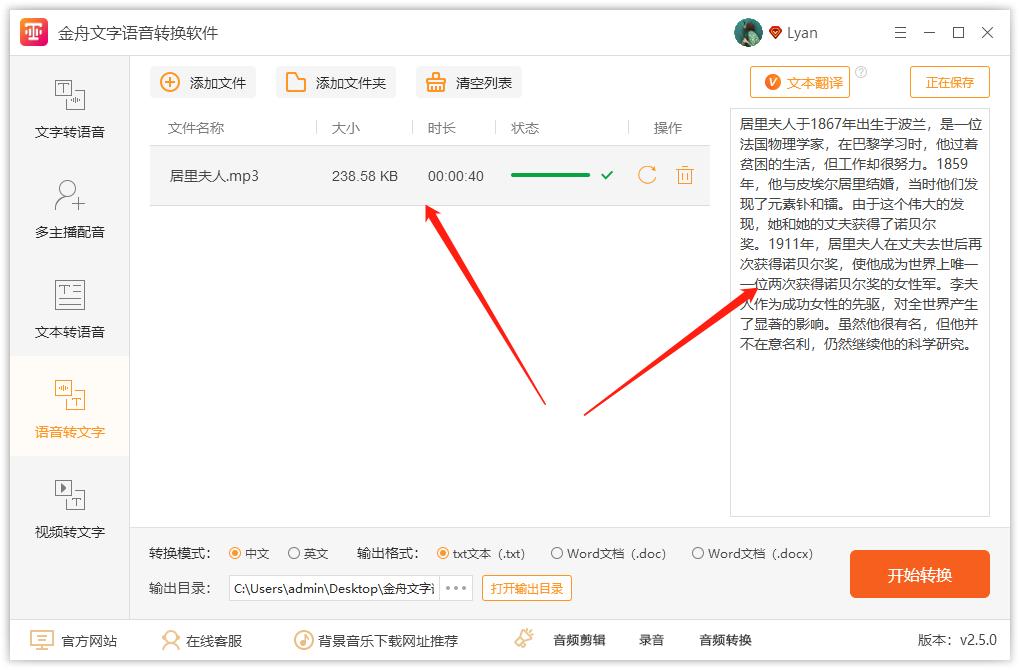1020x670 pixels.
Task: Open 音频转换 in the bottom bar
Action: click(725, 640)
